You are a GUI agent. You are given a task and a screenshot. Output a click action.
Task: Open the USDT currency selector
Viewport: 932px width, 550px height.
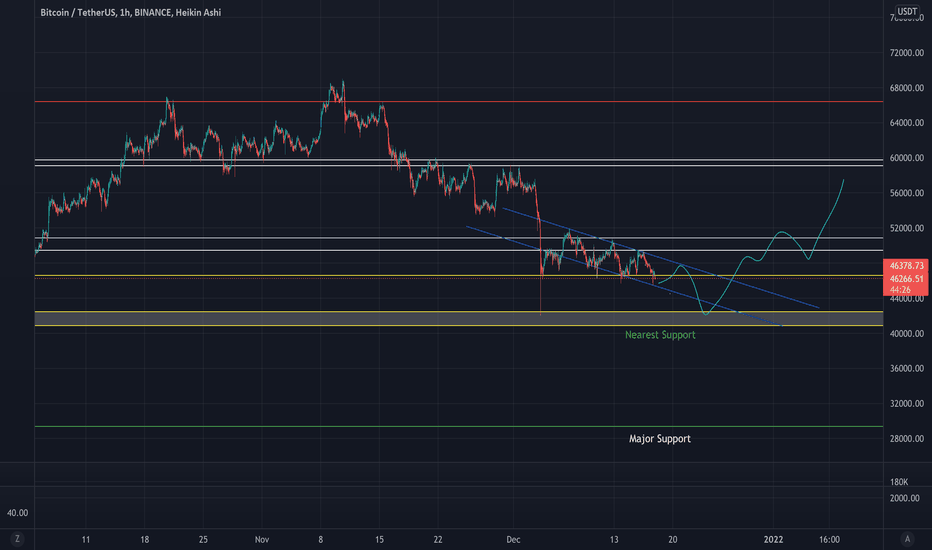coord(907,11)
